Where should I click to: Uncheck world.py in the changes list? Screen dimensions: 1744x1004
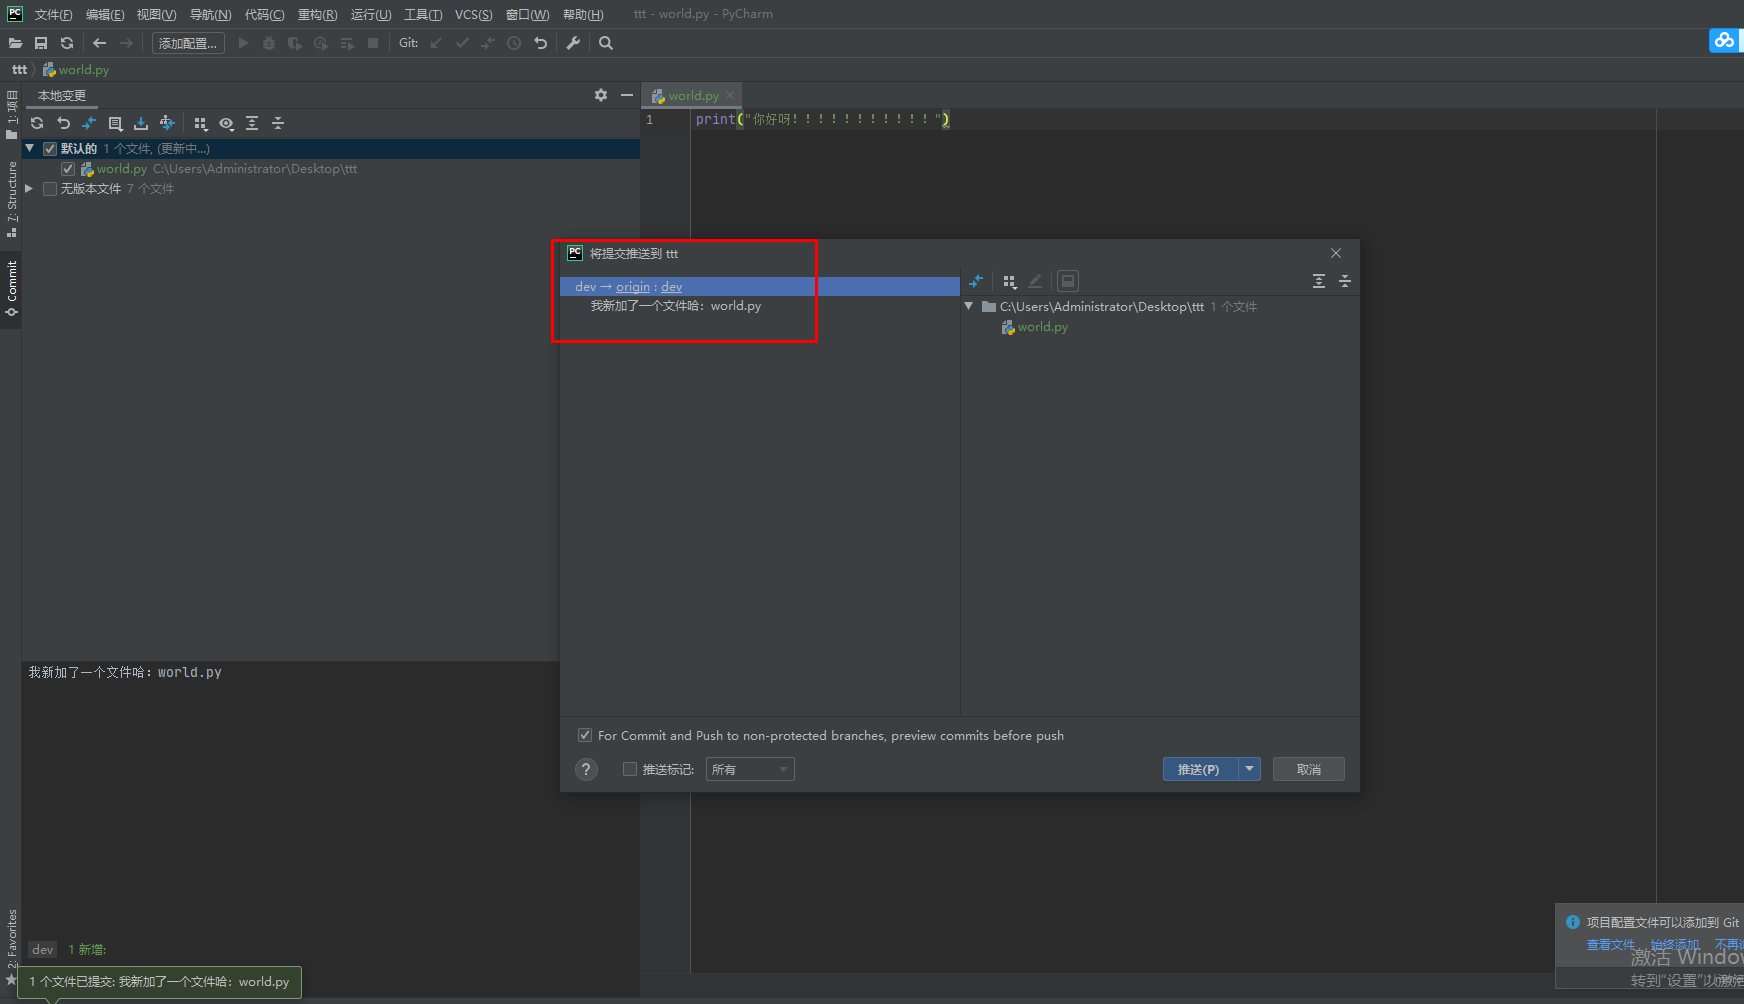point(68,169)
